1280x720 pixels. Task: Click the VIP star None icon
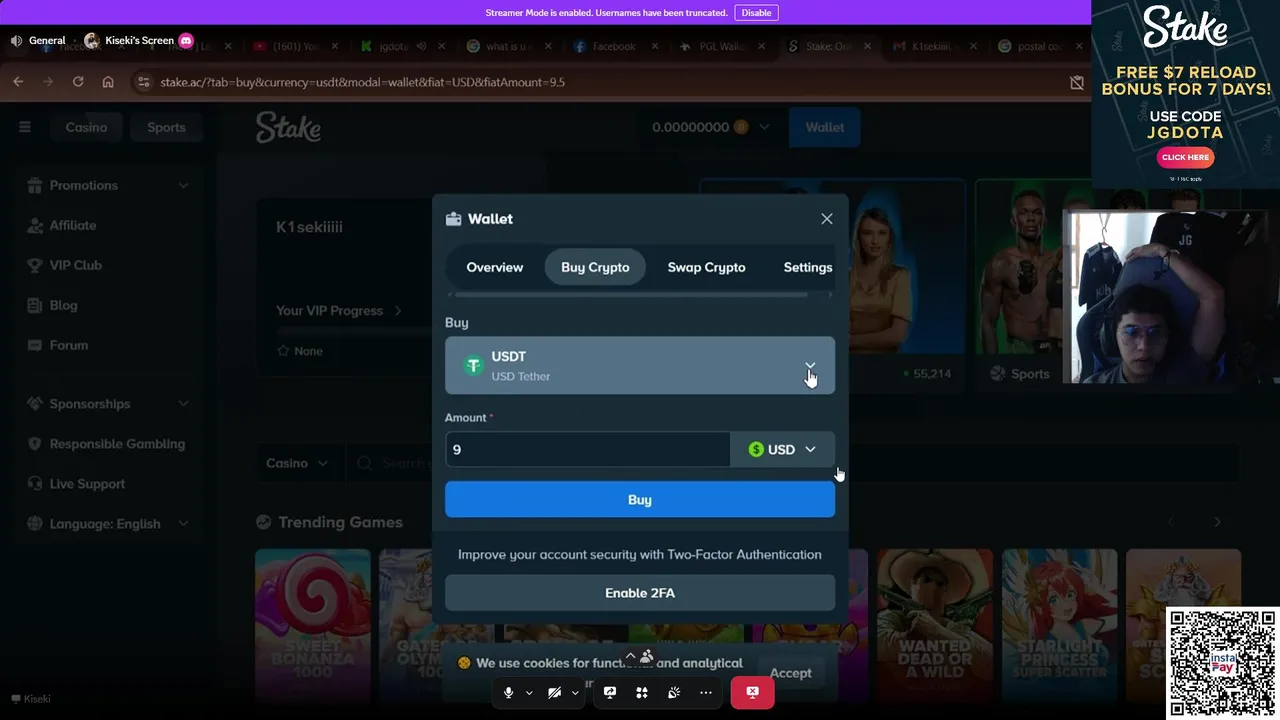pyautogui.click(x=283, y=351)
